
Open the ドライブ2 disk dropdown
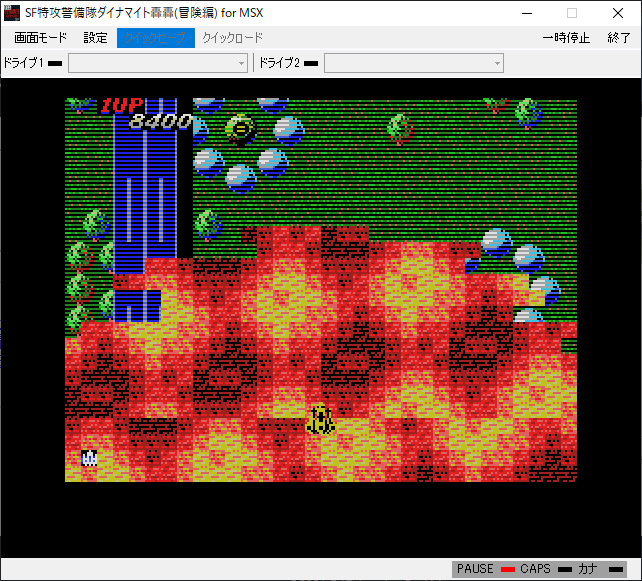pyautogui.click(x=414, y=63)
